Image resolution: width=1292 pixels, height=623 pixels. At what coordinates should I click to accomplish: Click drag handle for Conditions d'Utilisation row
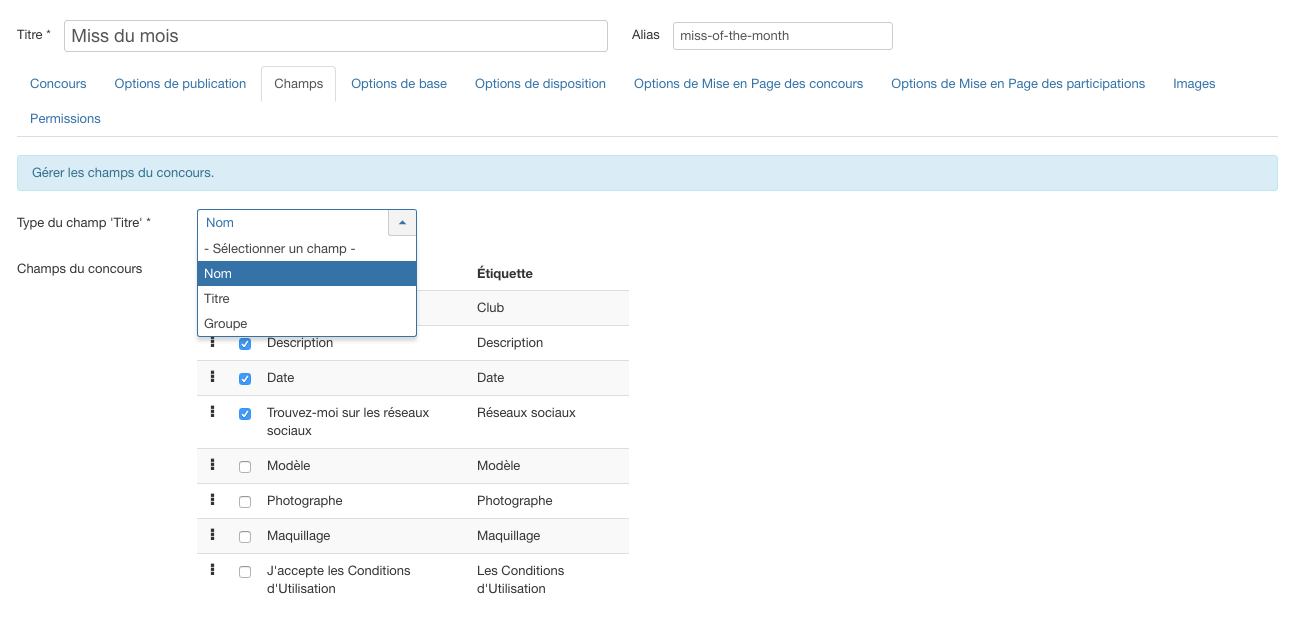[212, 570]
